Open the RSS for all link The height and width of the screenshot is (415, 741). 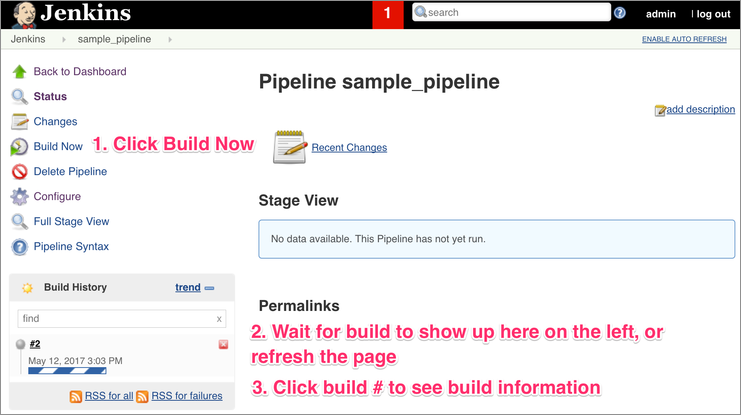(x=109, y=396)
